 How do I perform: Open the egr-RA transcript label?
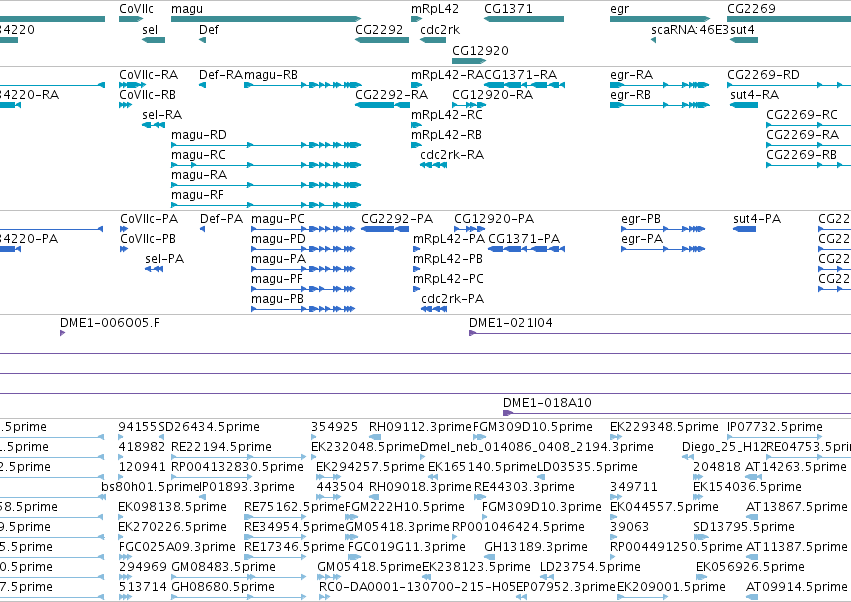[x=631, y=75]
